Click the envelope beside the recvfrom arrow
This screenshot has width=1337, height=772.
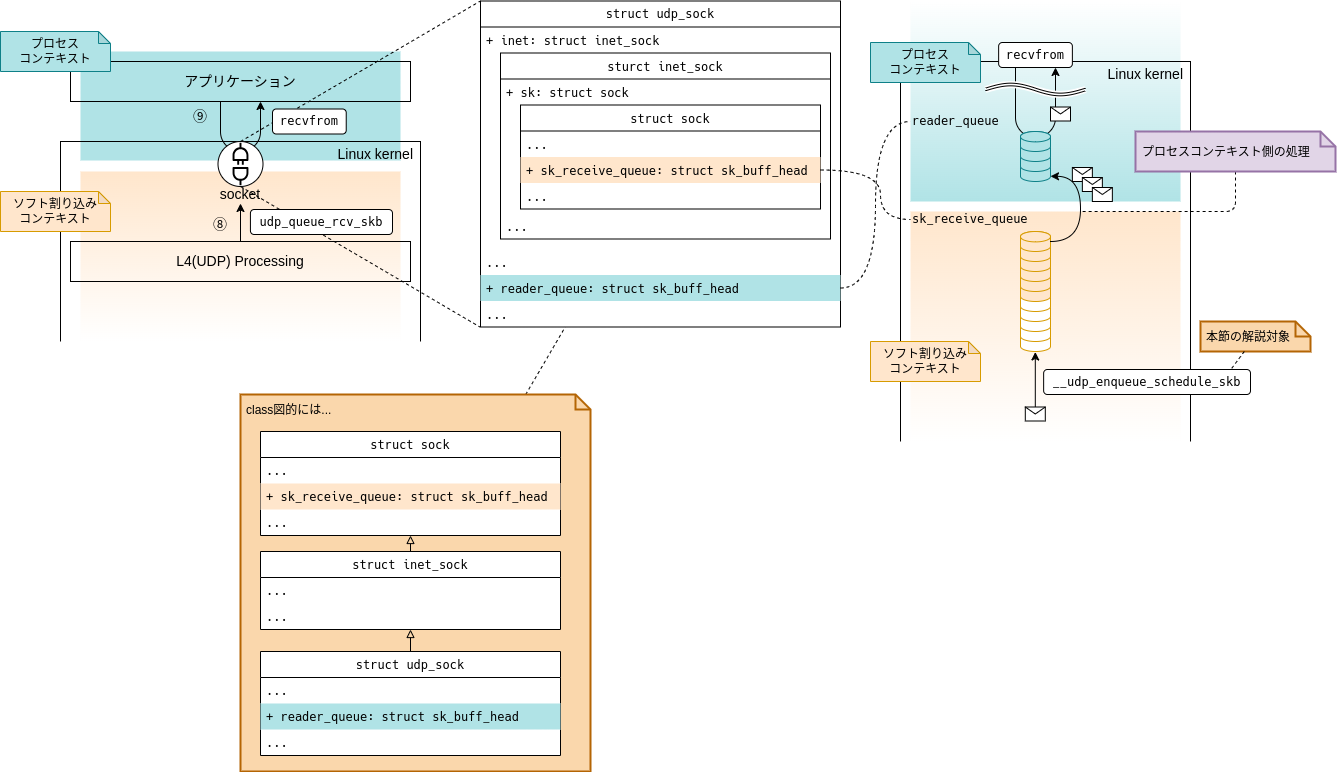tap(1060, 114)
